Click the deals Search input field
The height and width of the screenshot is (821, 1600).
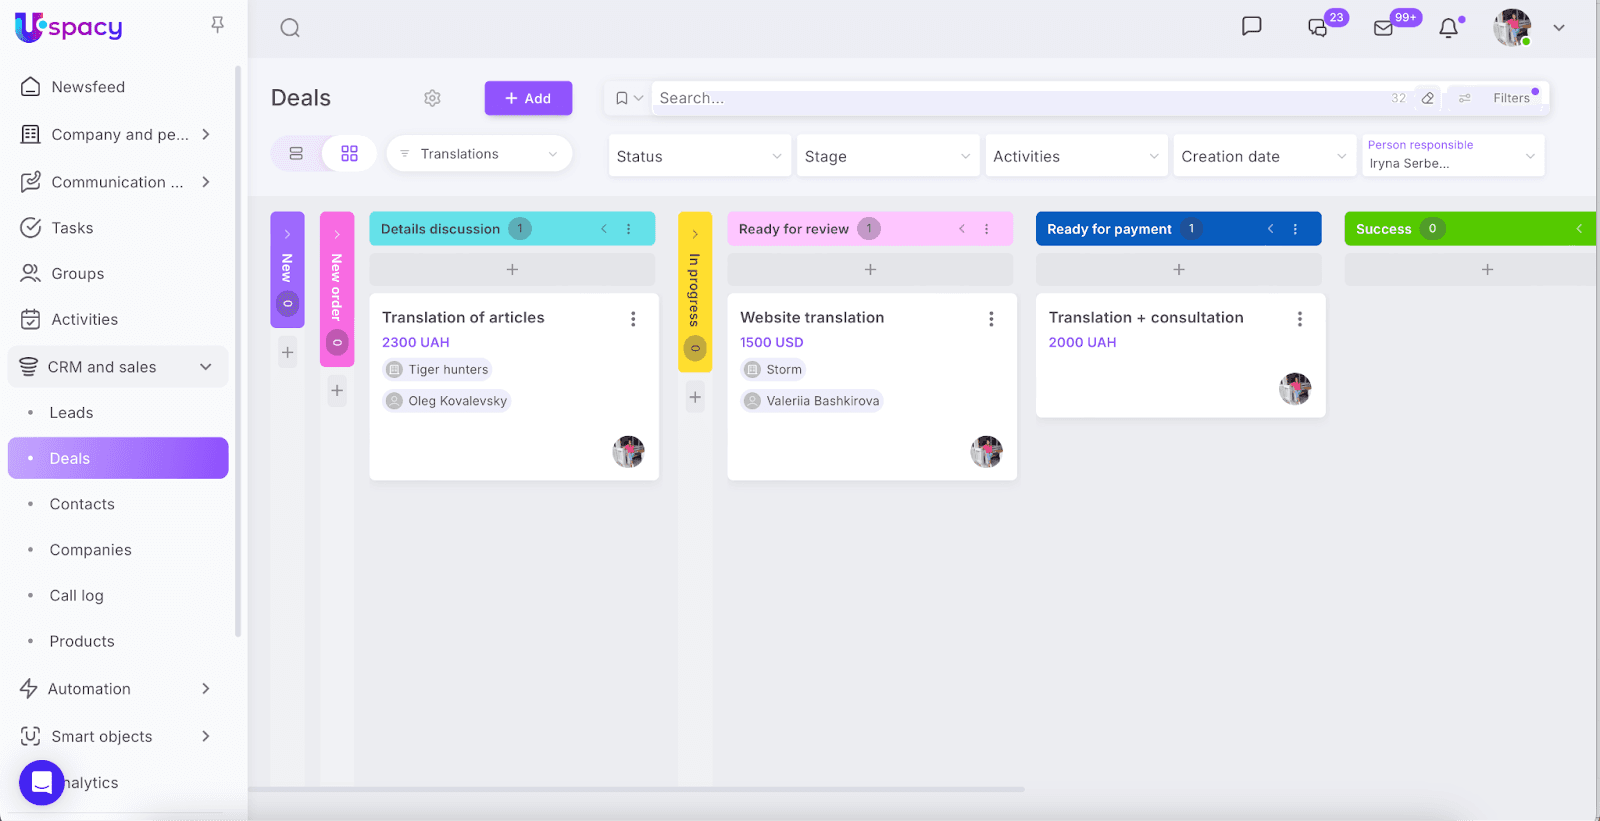(1000, 98)
